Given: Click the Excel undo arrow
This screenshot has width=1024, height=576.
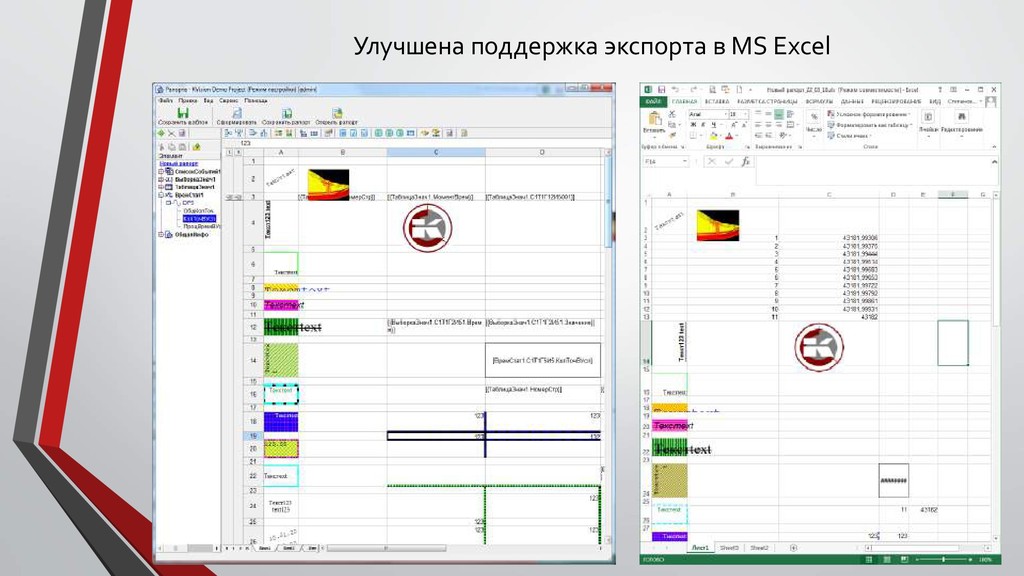Looking at the screenshot, I should [676, 89].
